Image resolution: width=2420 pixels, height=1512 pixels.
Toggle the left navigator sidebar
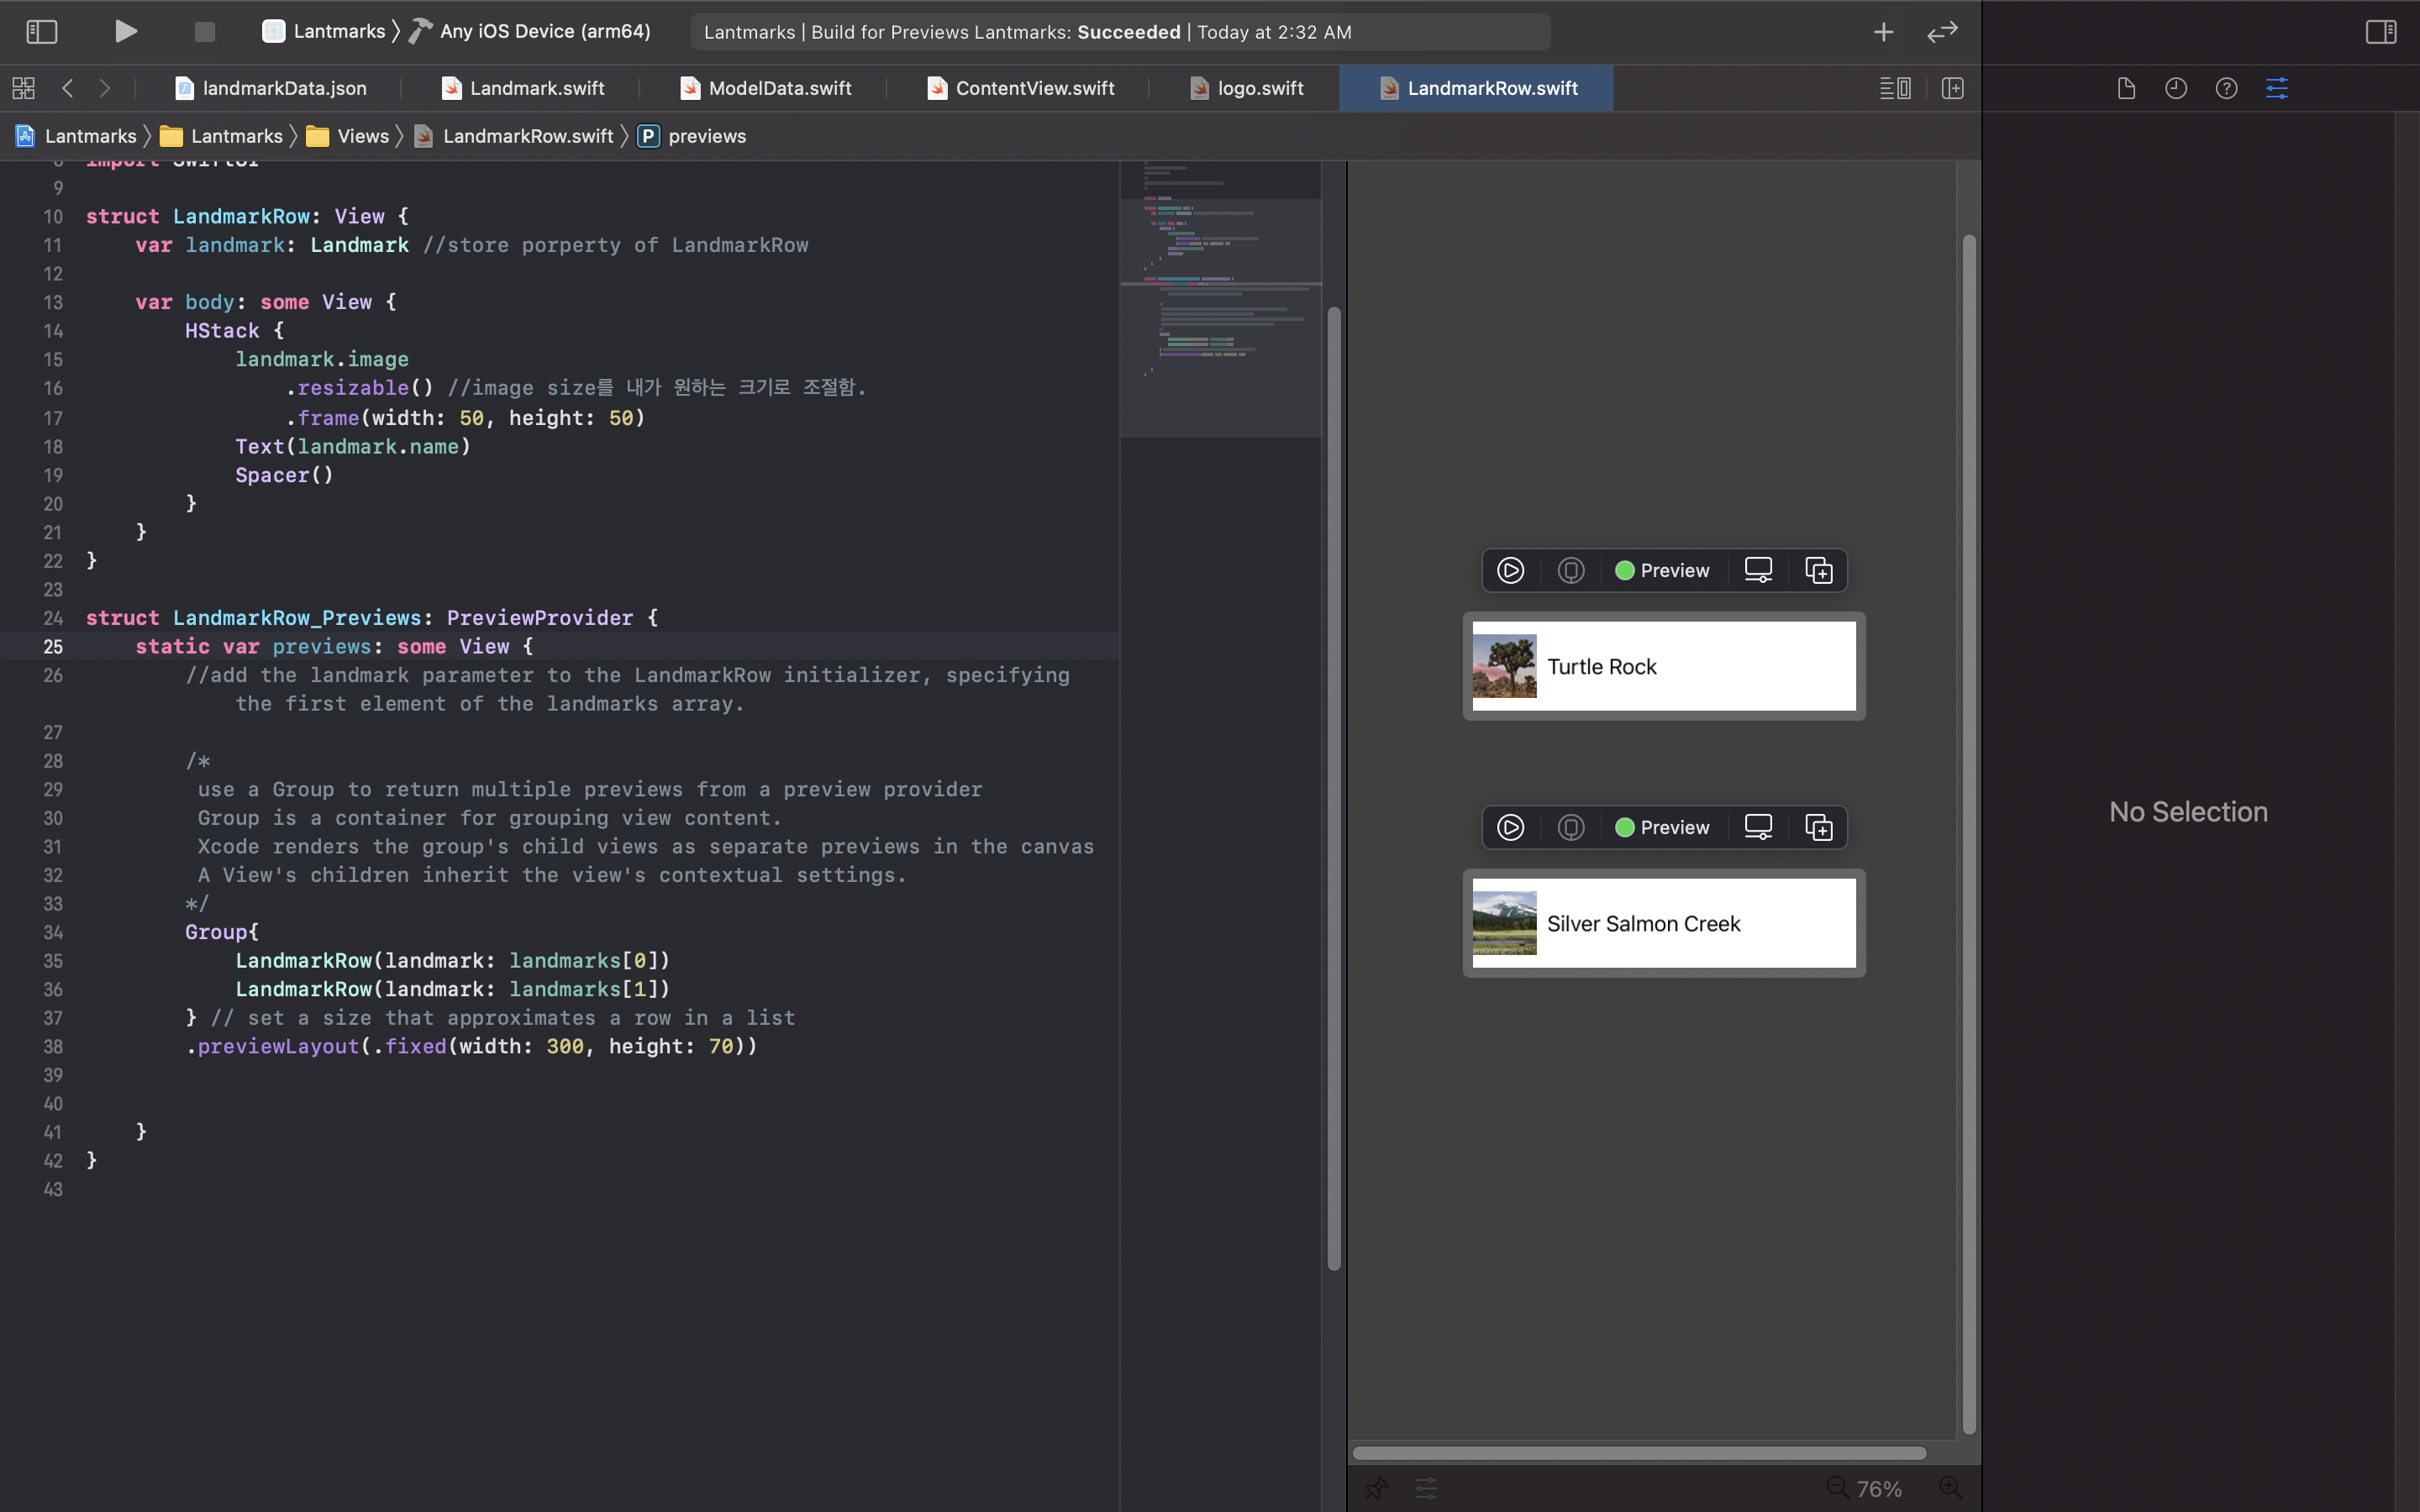(41, 32)
